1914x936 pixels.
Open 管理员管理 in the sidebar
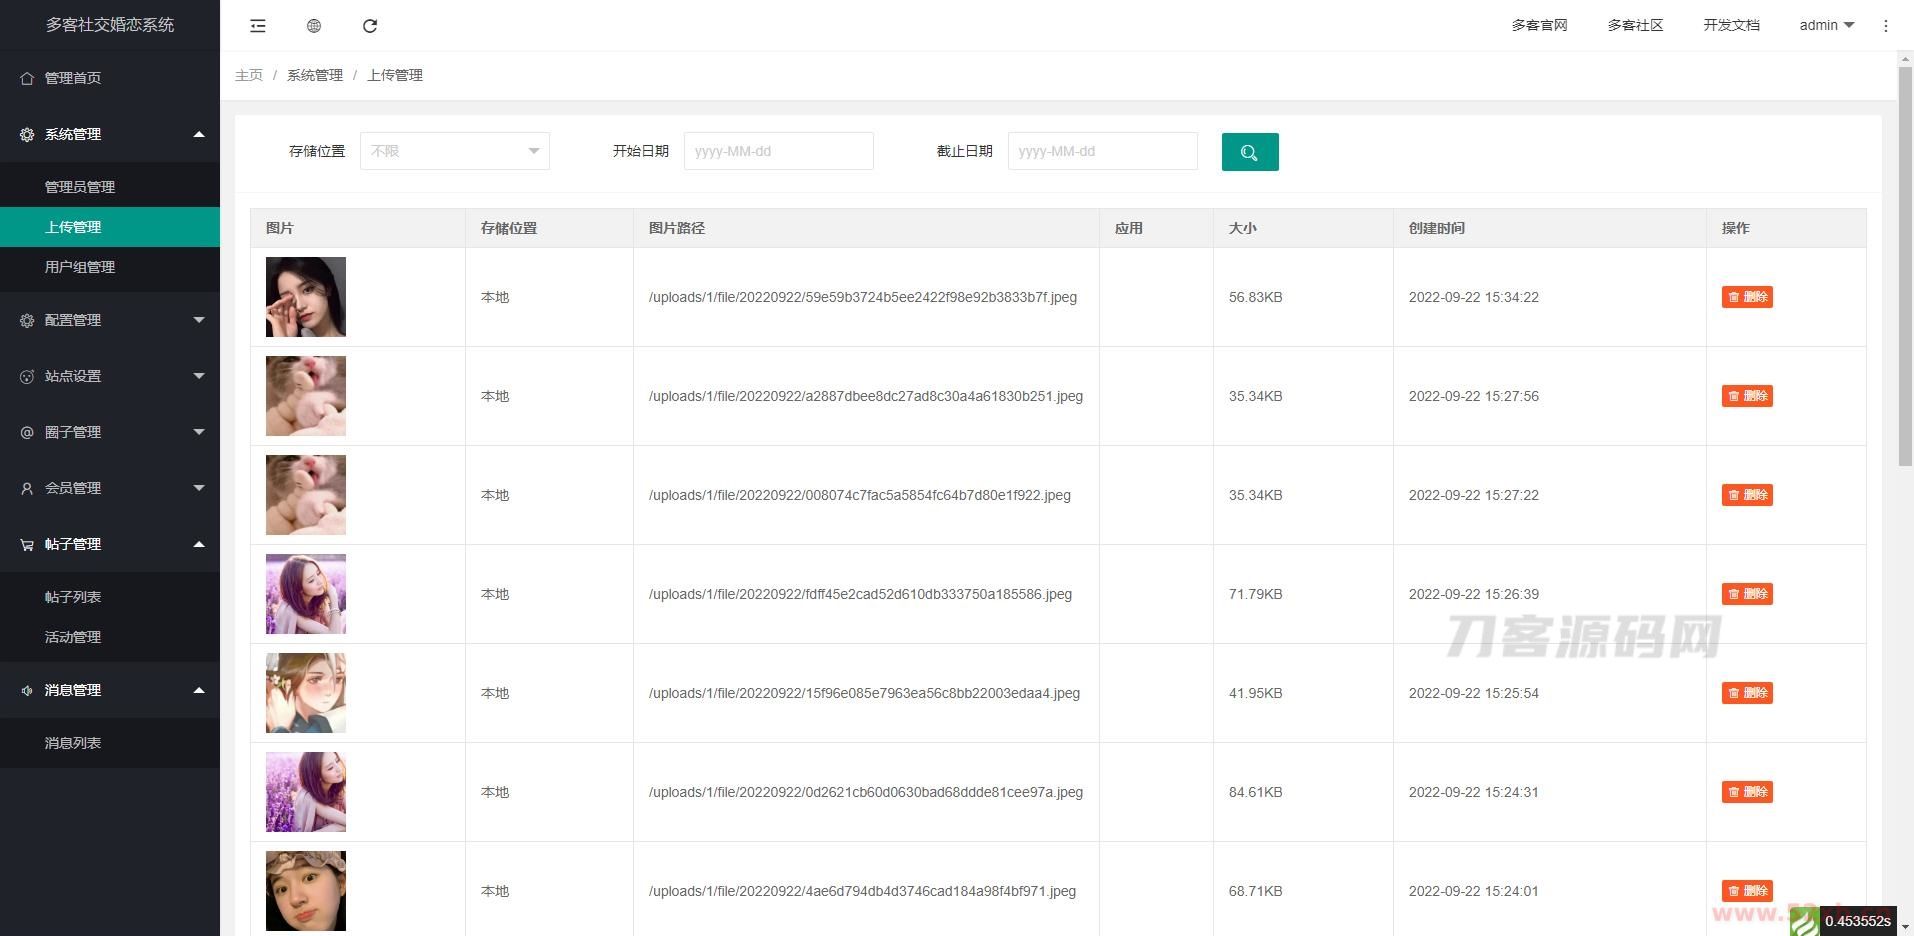[80, 187]
